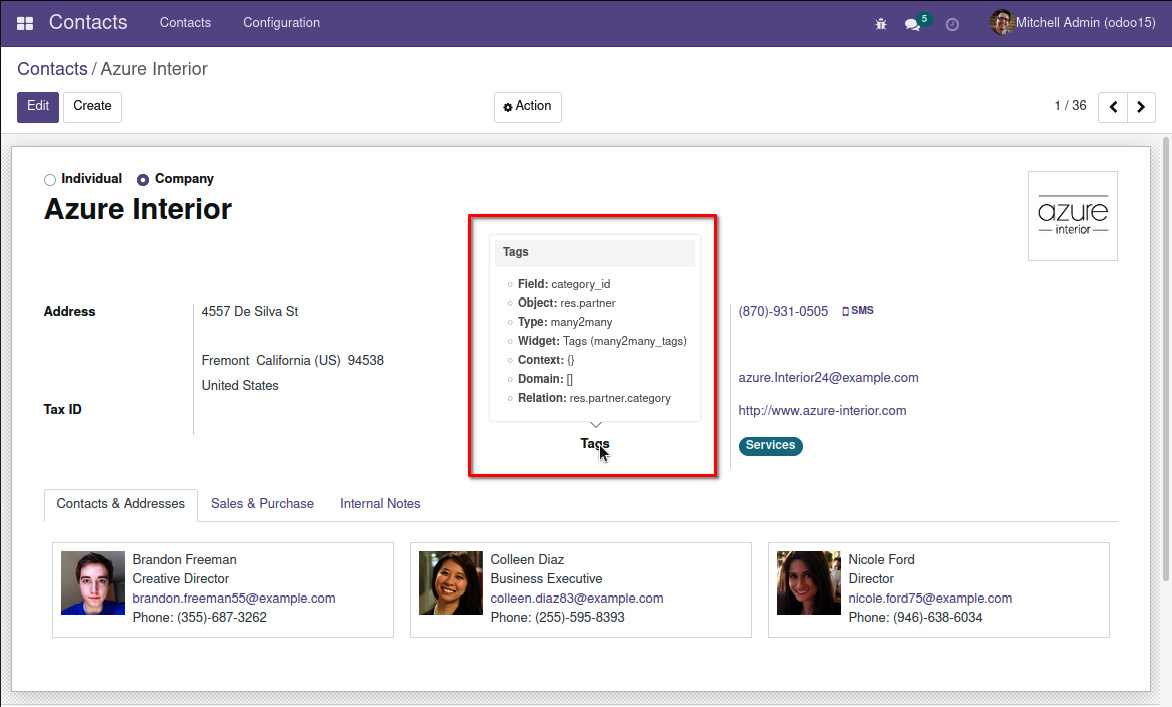This screenshot has height=707, width=1172.
Task: Click phone number (870)-931-0505
Action: point(783,312)
